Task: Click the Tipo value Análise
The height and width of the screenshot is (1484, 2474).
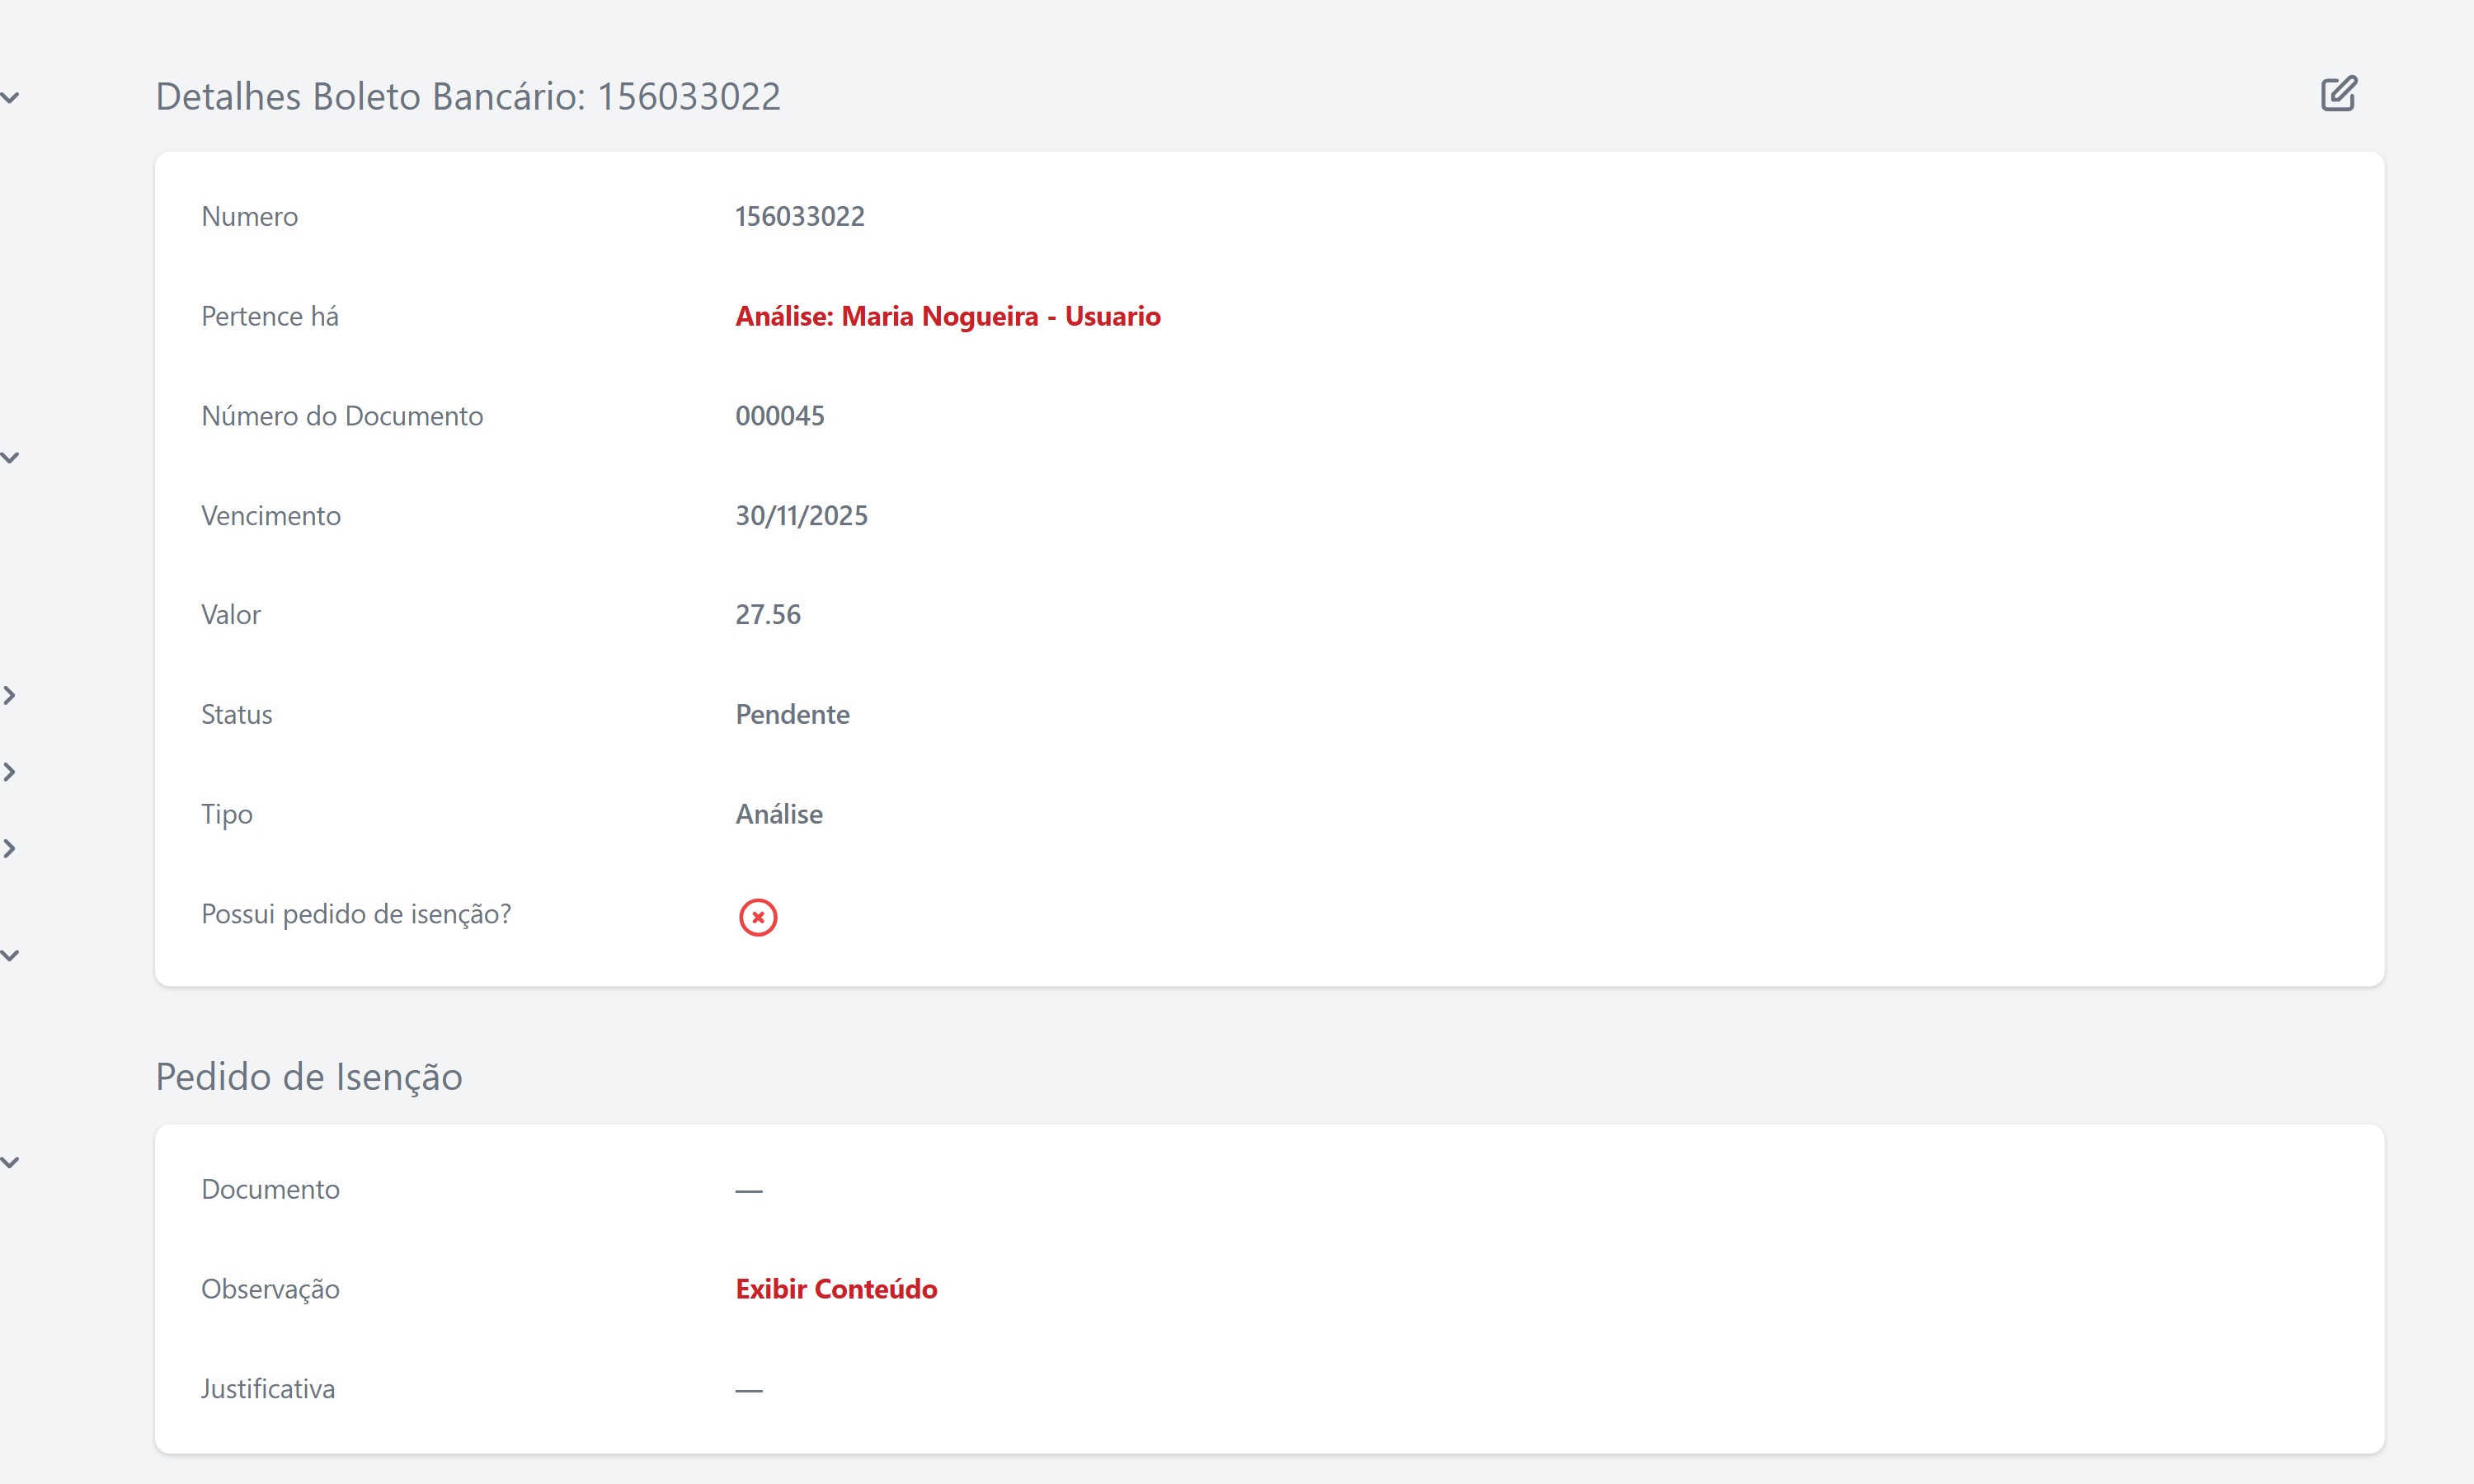Action: coord(778,814)
